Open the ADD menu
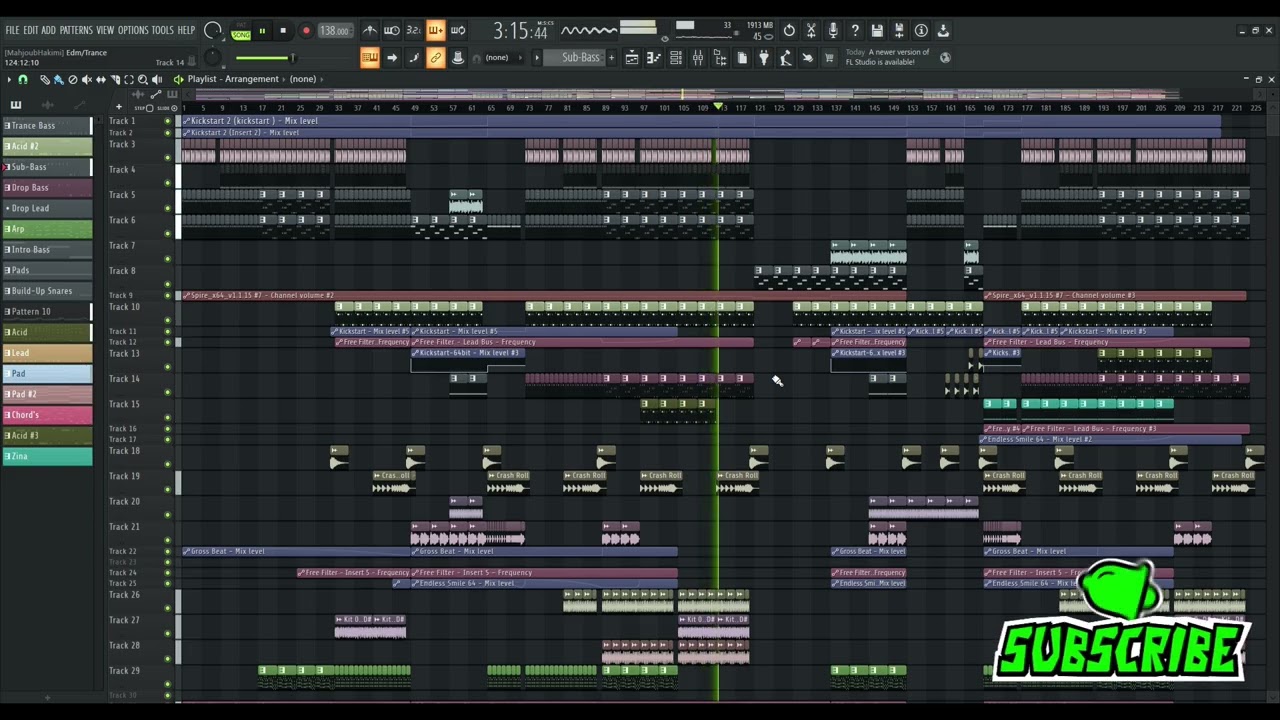1280x720 pixels. point(49,31)
